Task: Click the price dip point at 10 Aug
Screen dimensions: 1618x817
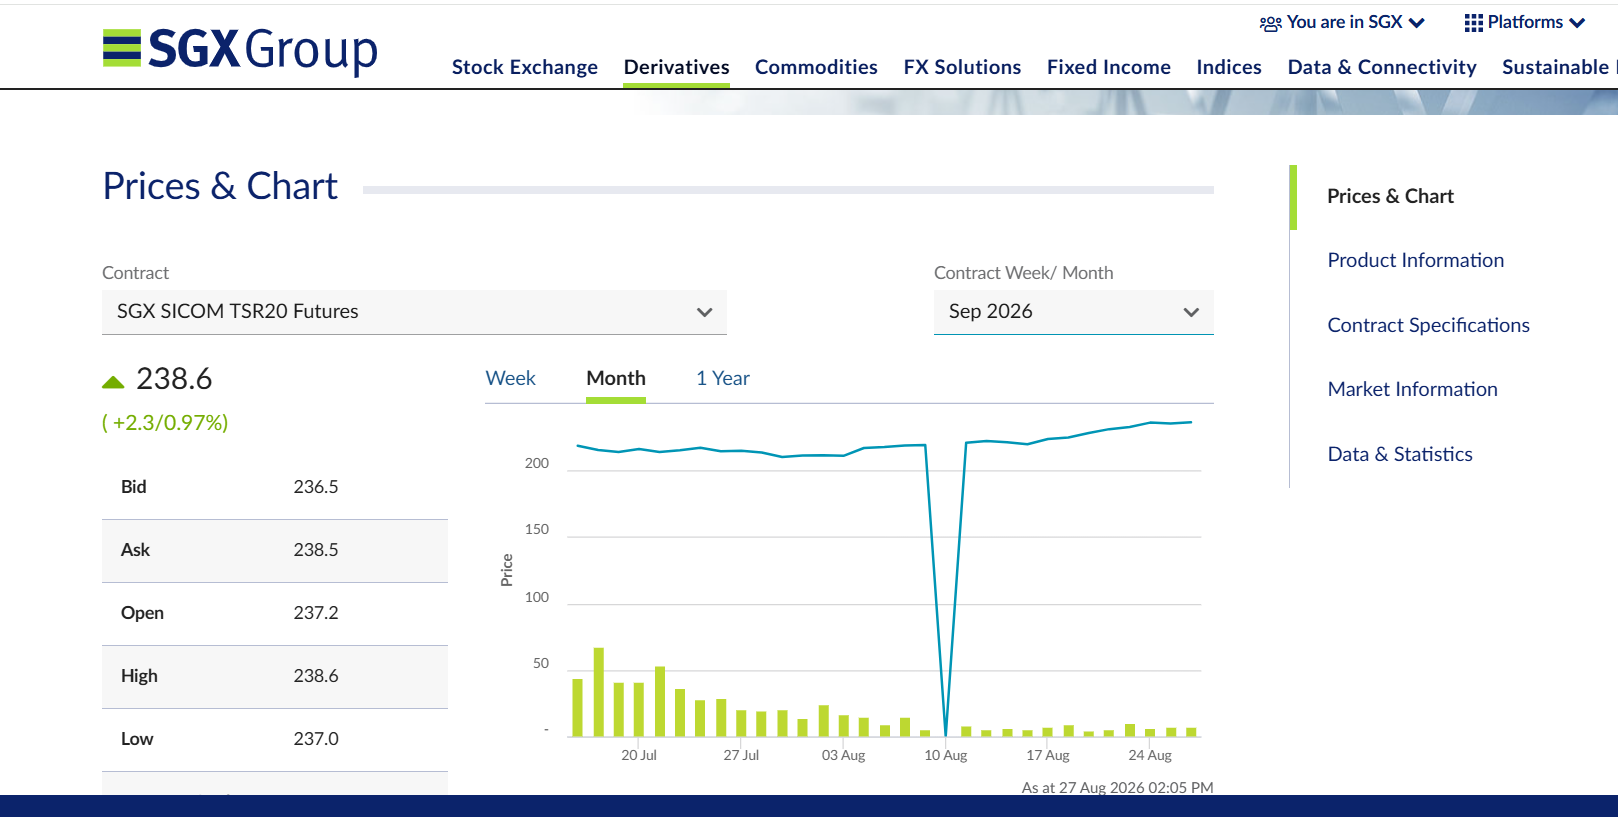Action: pyautogui.click(x=946, y=736)
